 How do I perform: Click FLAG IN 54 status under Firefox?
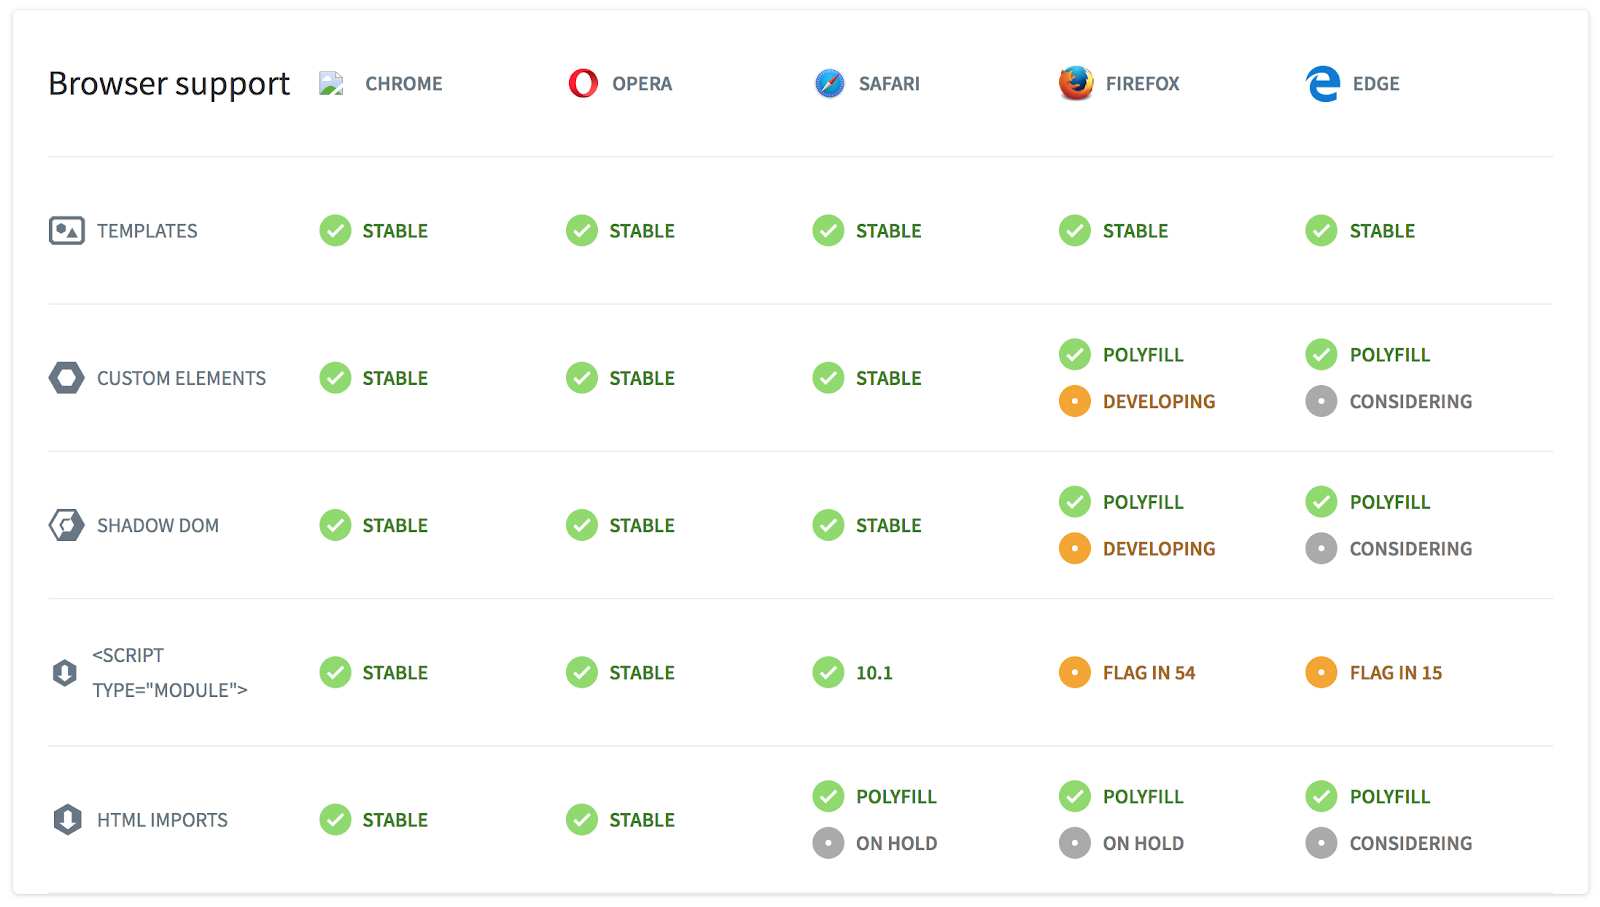[x=1149, y=673]
